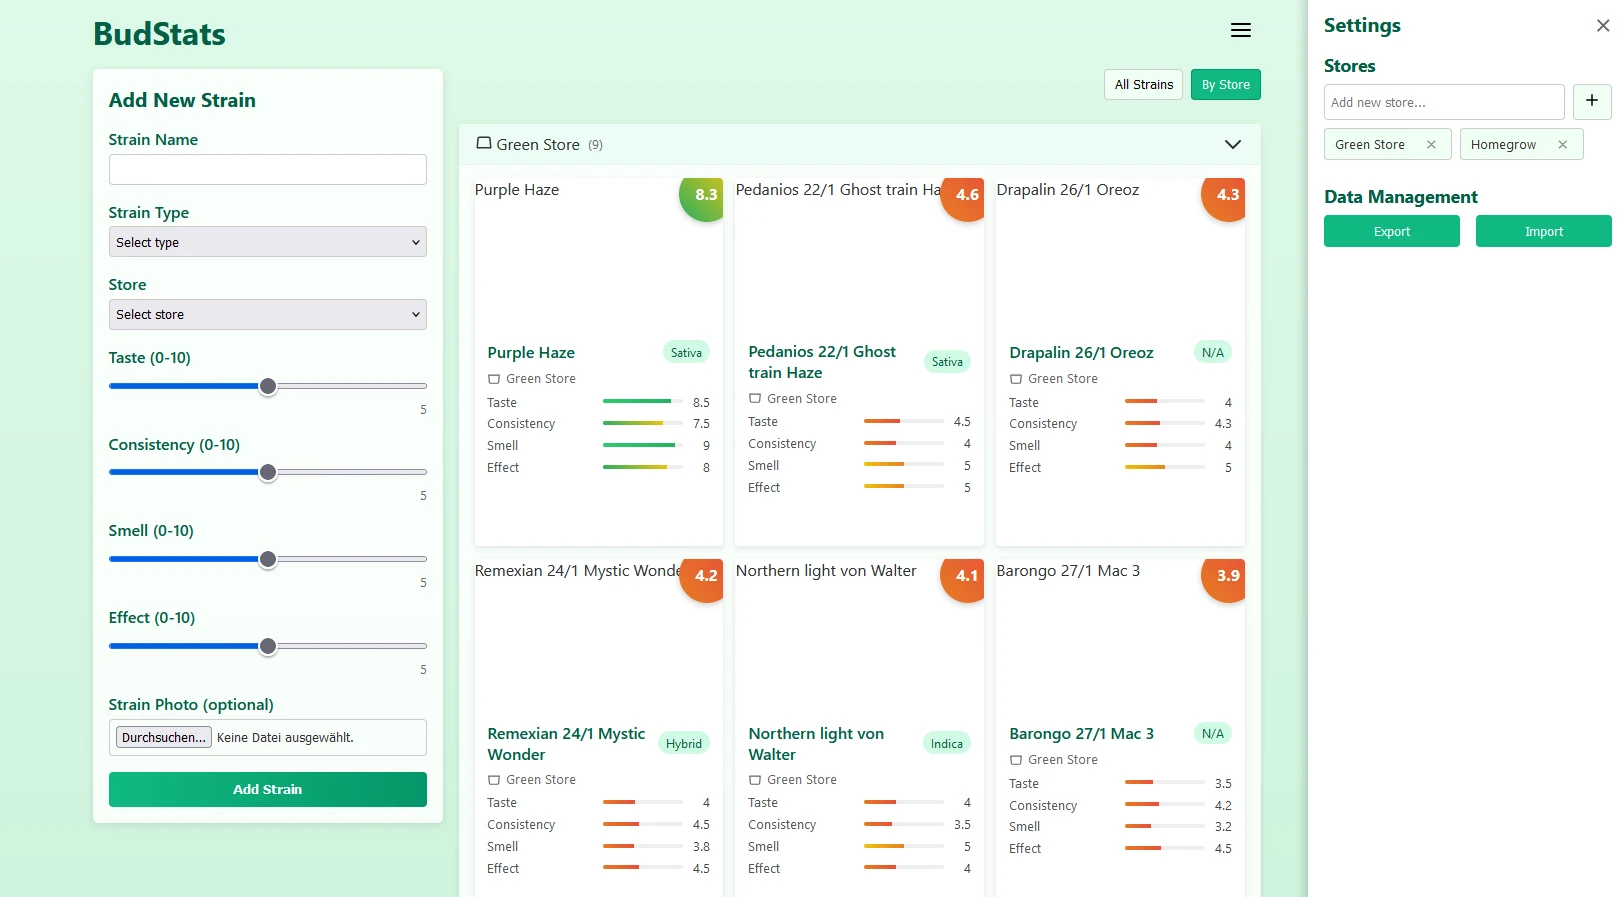Click N/A tag on Barongo Mac 3
Viewport: 1623px width, 897px height.
[1213, 734]
